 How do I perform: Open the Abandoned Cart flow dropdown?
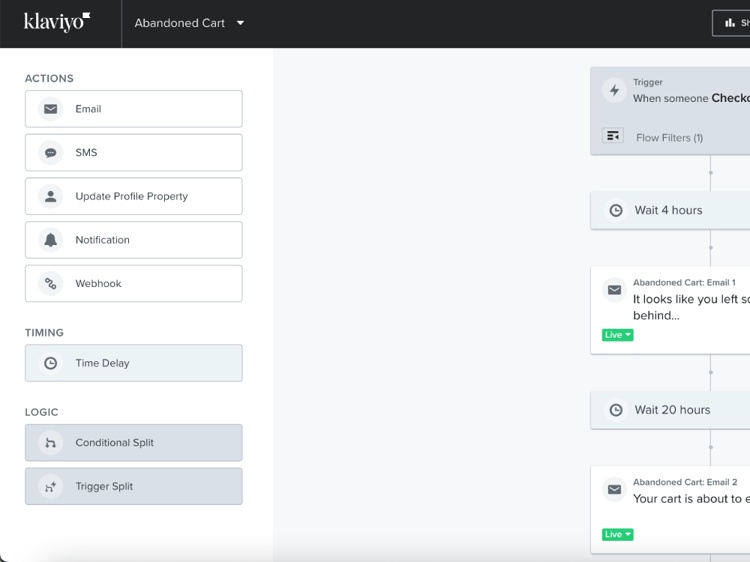(x=189, y=23)
